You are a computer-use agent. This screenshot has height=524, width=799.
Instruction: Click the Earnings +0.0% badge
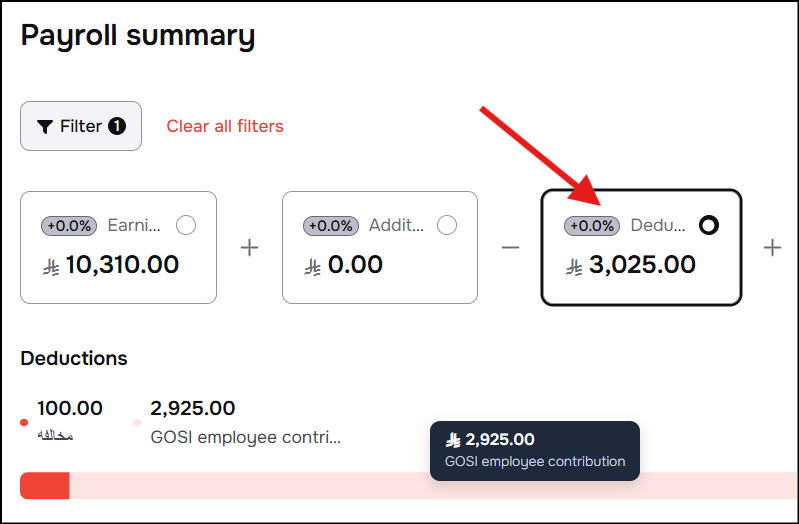69,225
